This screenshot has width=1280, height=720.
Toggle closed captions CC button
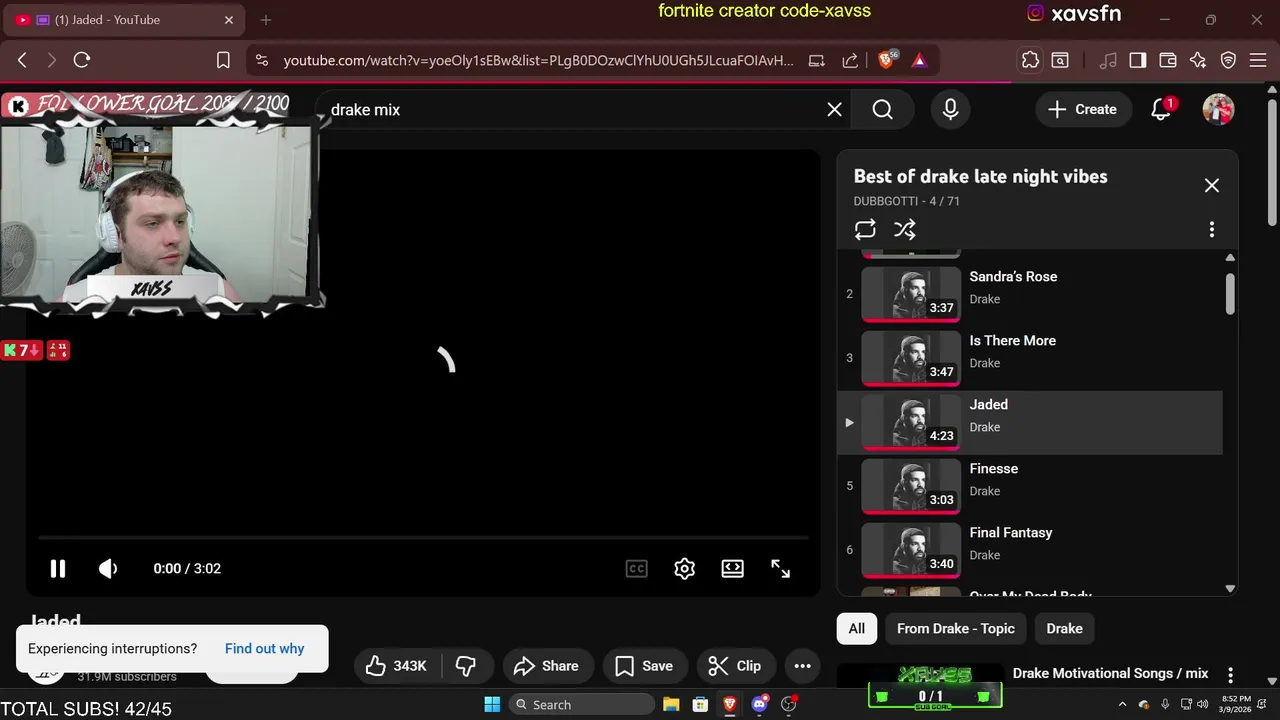pyautogui.click(x=636, y=568)
